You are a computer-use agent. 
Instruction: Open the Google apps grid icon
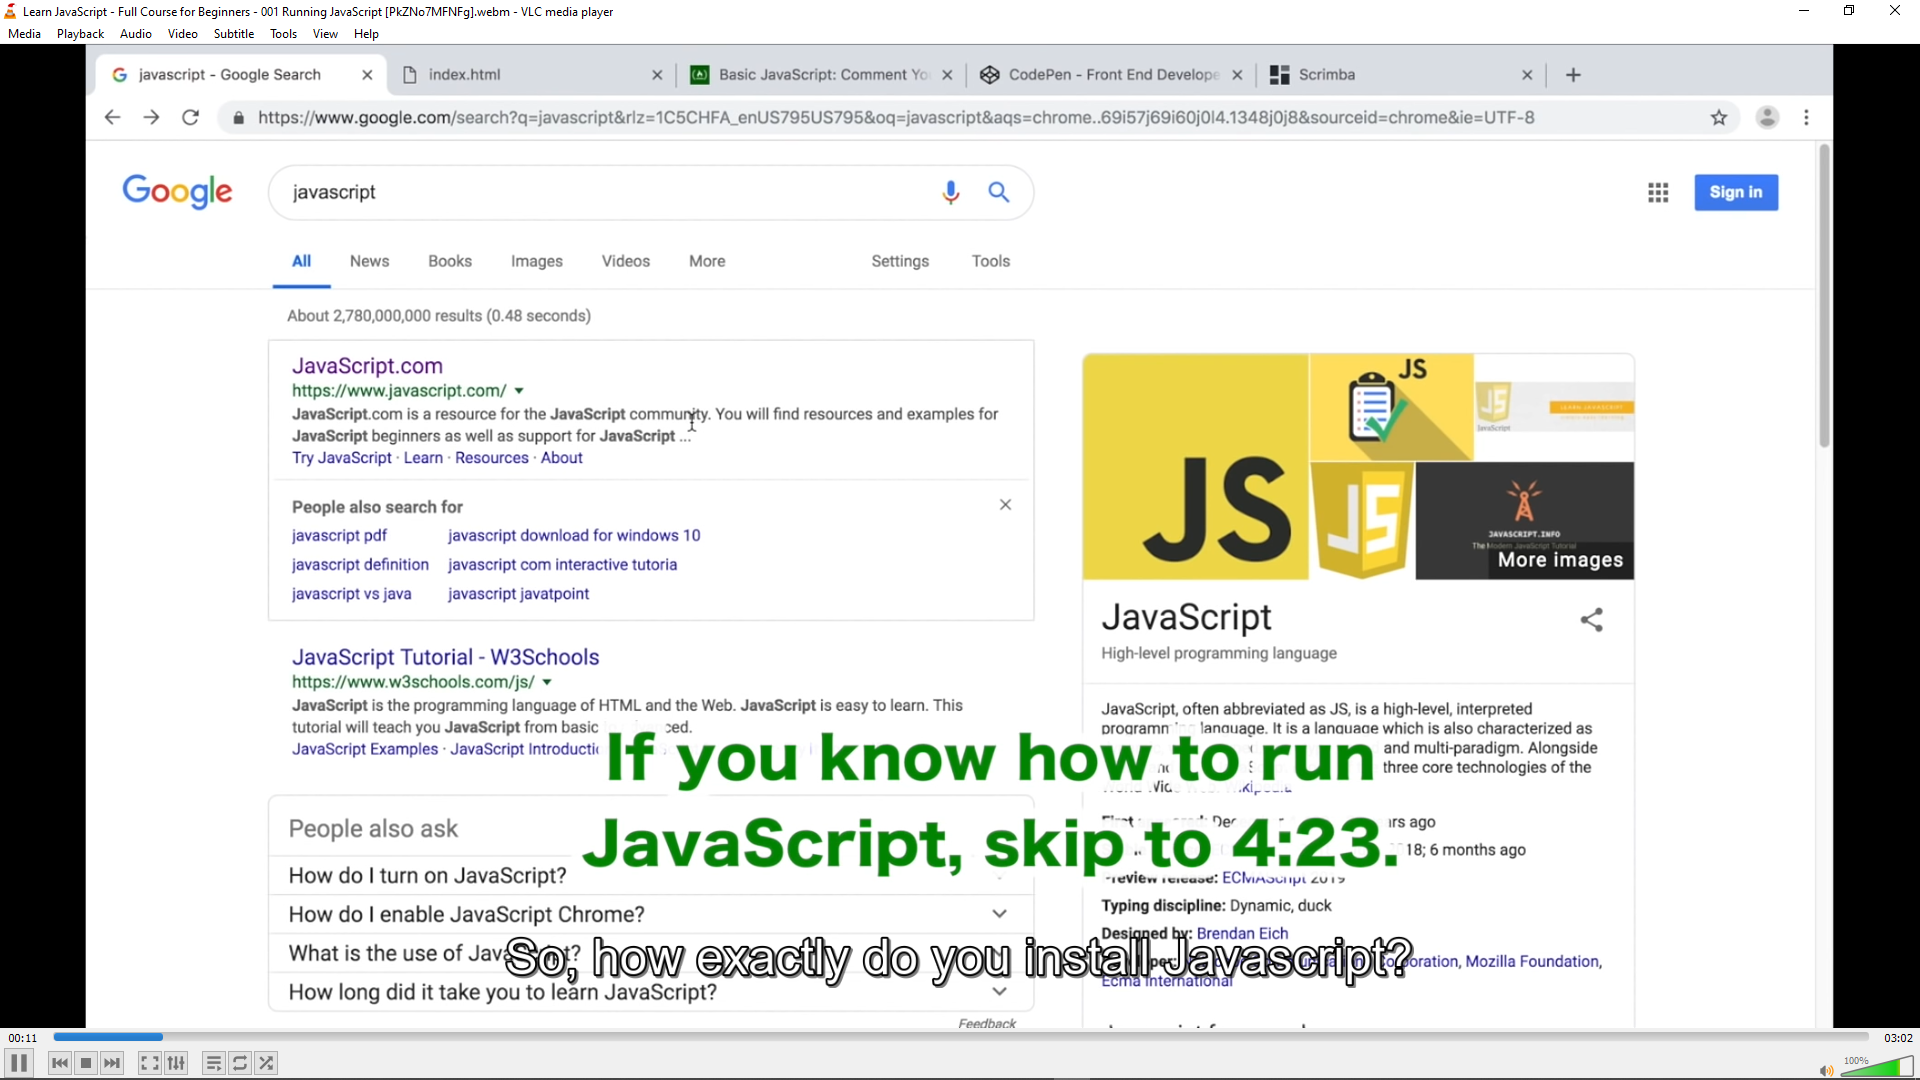click(x=1658, y=192)
